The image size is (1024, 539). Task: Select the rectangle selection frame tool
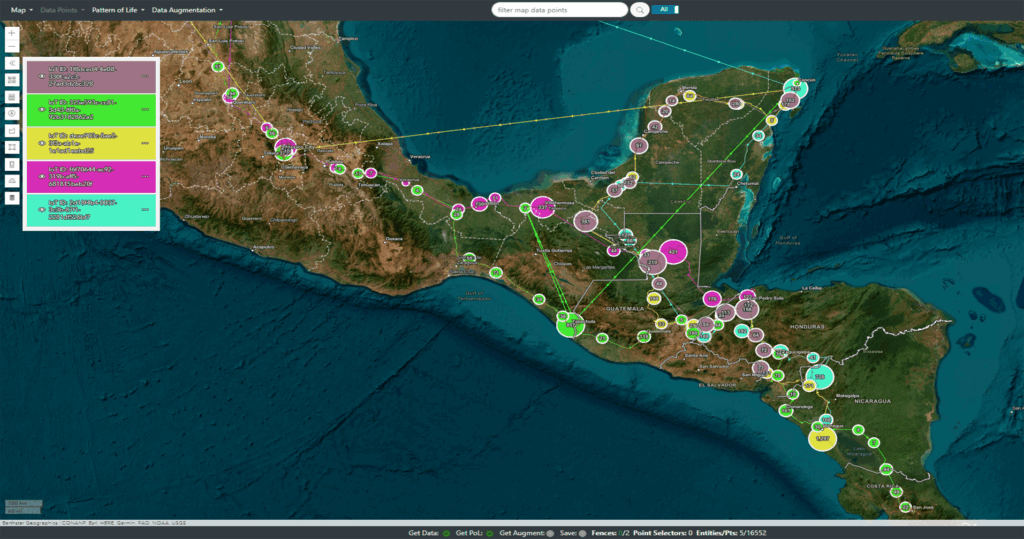pos(12,148)
